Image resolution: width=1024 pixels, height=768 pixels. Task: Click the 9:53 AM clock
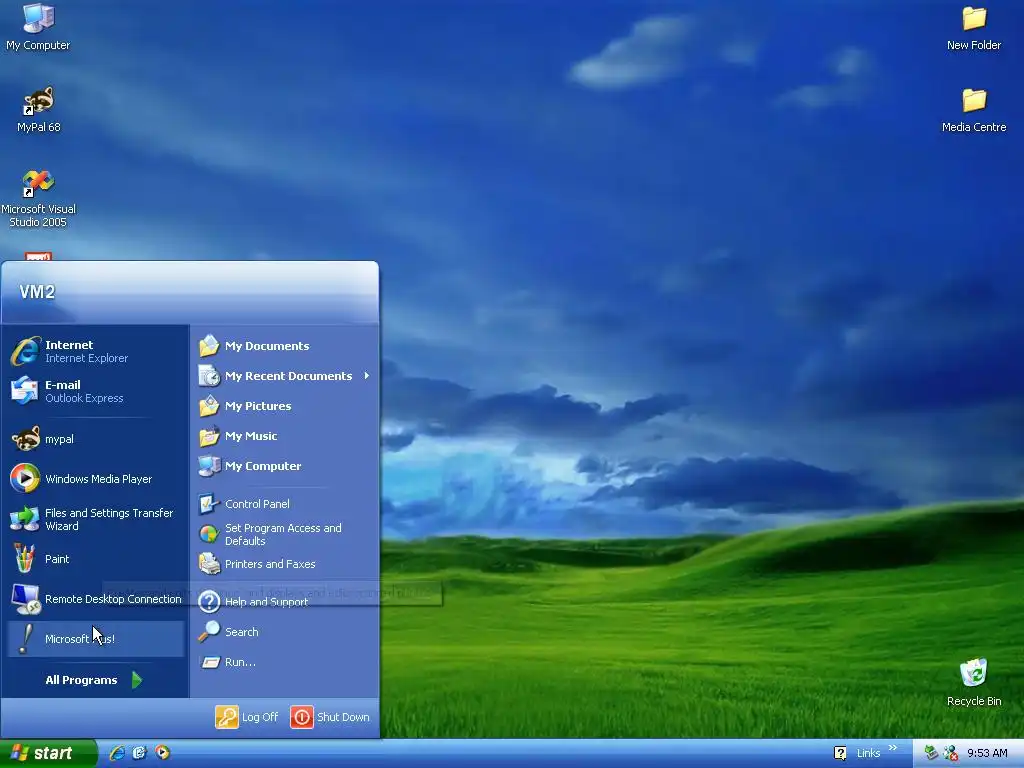pyautogui.click(x=987, y=753)
